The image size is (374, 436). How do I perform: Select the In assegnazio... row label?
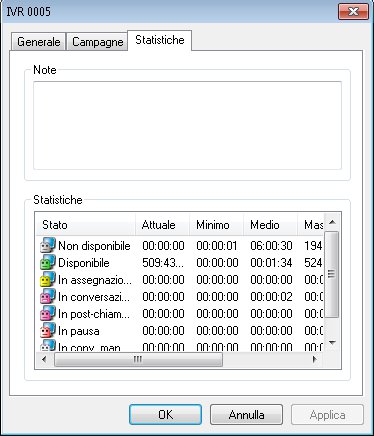pyautogui.click(x=95, y=280)
